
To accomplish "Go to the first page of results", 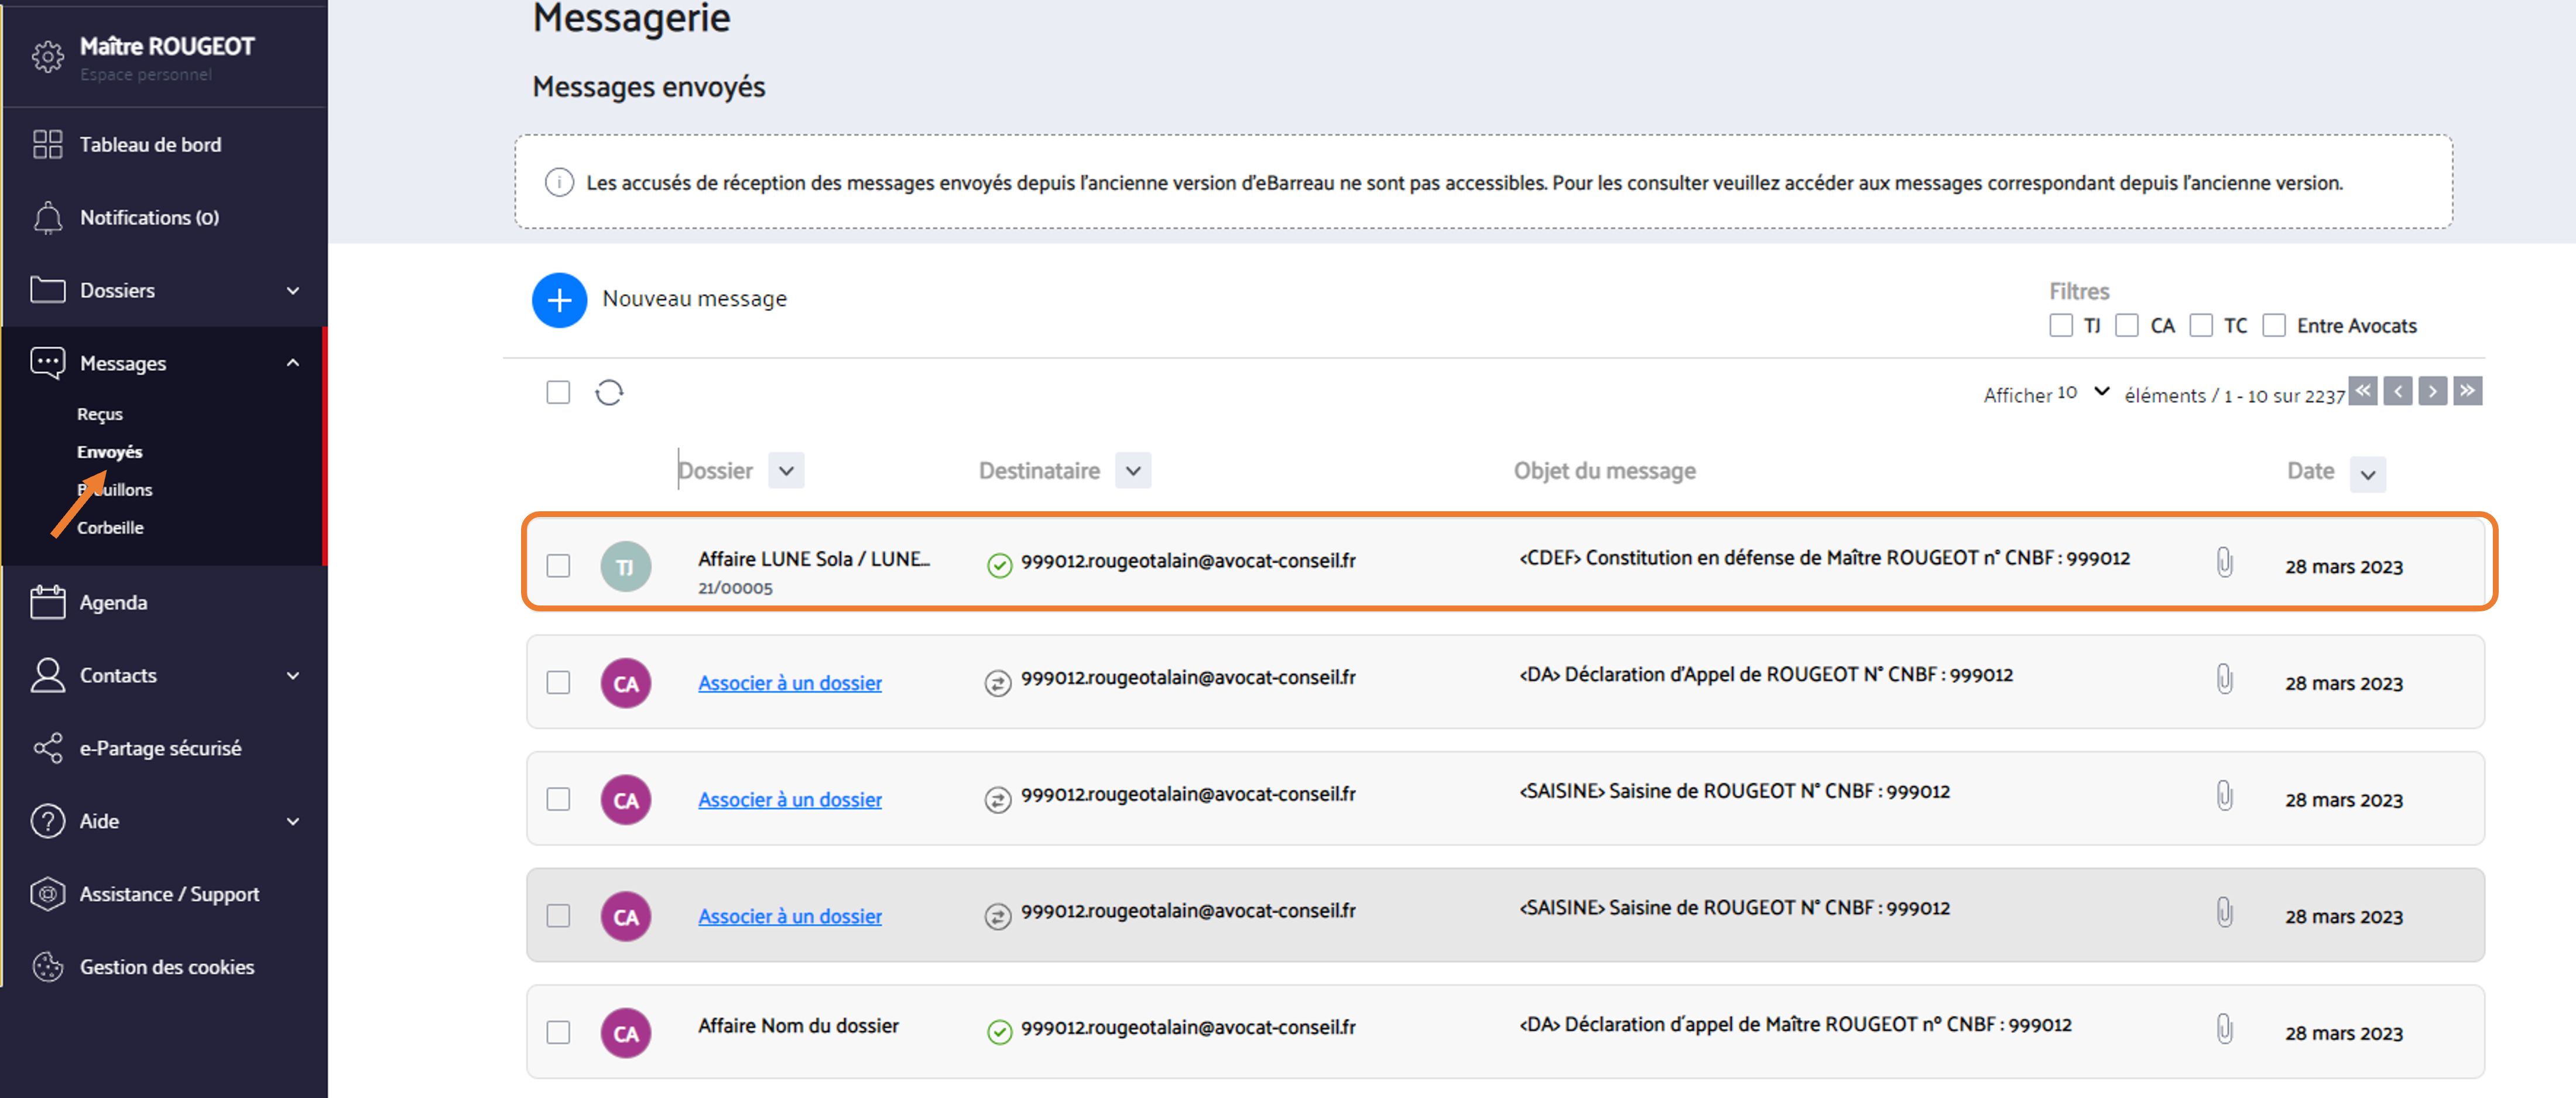I will [x=2363, y=391].
